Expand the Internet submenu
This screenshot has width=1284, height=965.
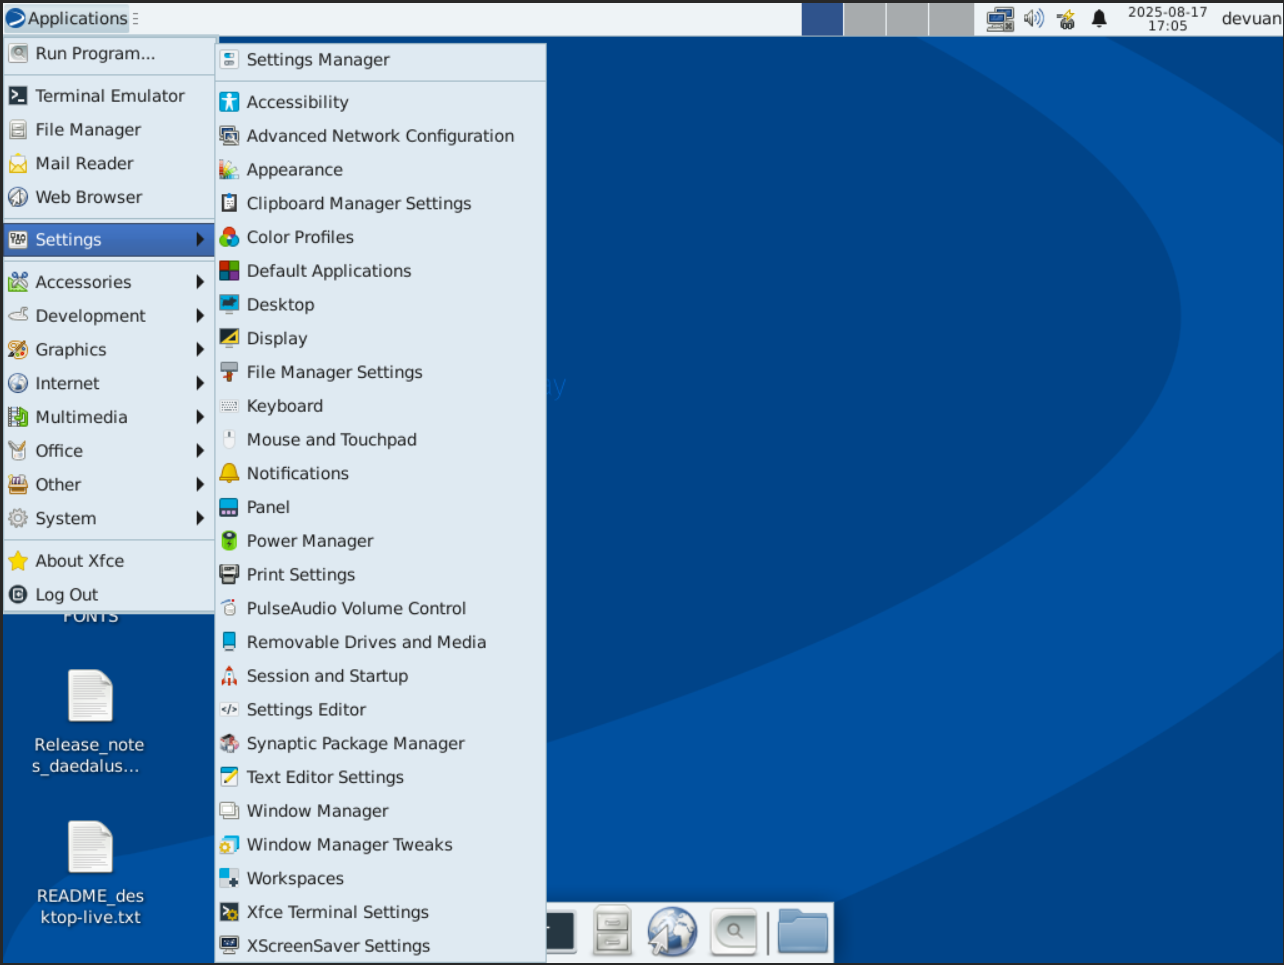tap(109, 384)
